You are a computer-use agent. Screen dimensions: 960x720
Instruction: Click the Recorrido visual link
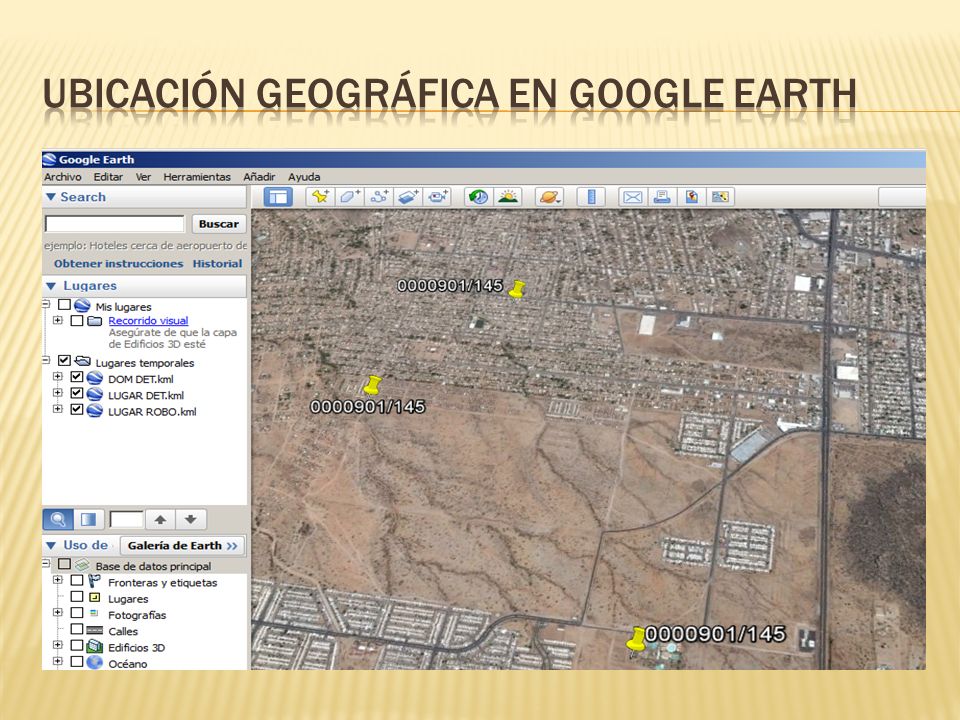pyautogui.click(x=148, y=321)
